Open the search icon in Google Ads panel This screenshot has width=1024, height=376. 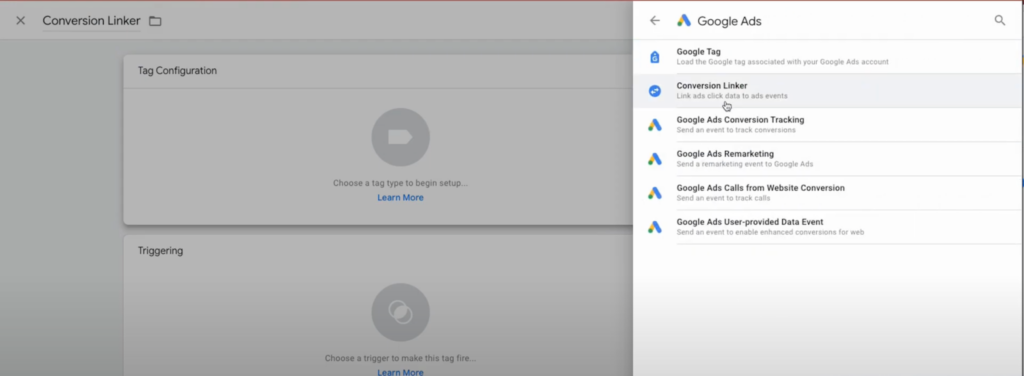click(x=1000, y=20)
